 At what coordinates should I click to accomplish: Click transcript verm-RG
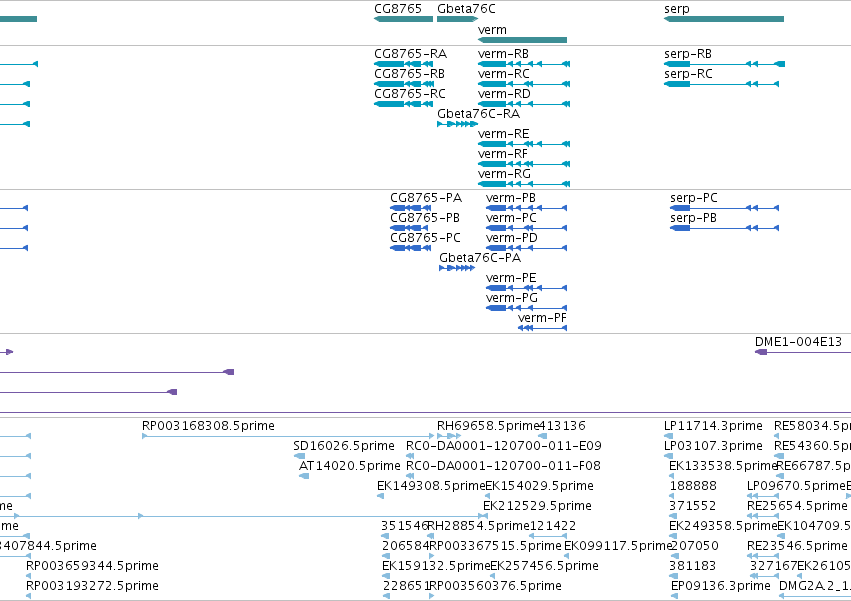pyautogui.click(x=524, y=184)
